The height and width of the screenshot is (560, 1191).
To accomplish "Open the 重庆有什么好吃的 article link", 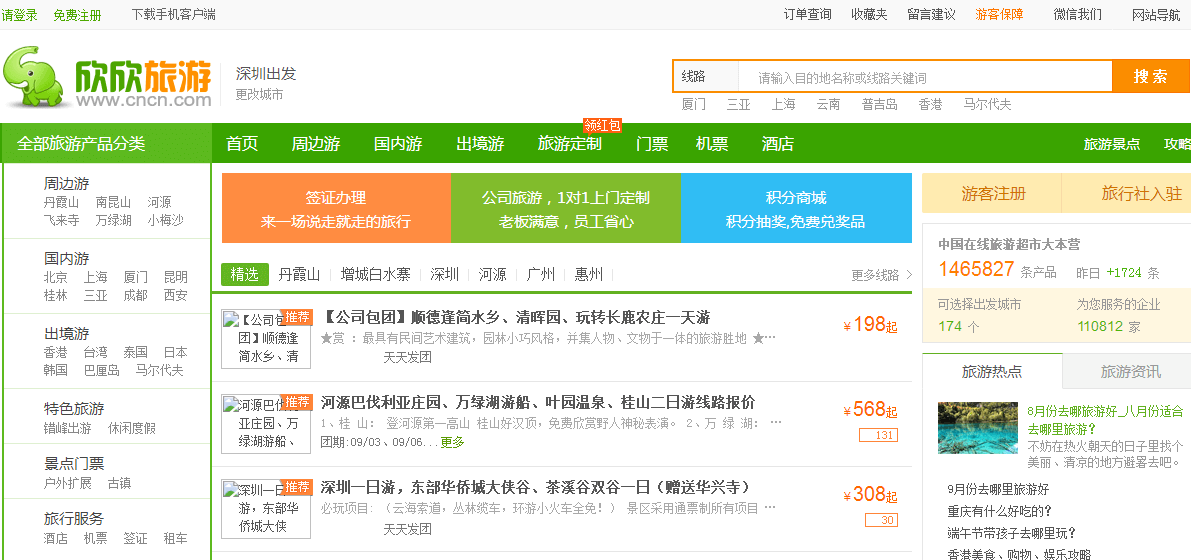I will point(1000,511).
